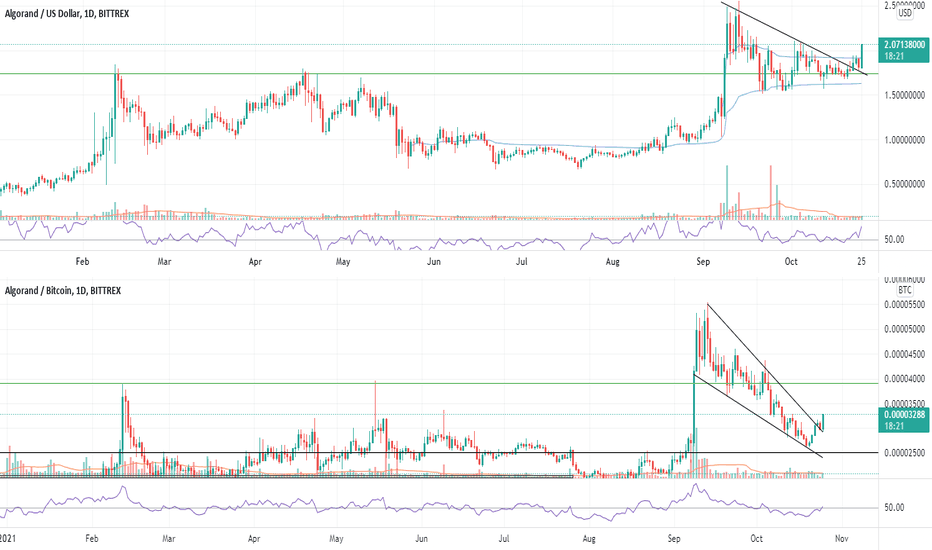Click the 1.00000000 price axis label

[905, 140]
